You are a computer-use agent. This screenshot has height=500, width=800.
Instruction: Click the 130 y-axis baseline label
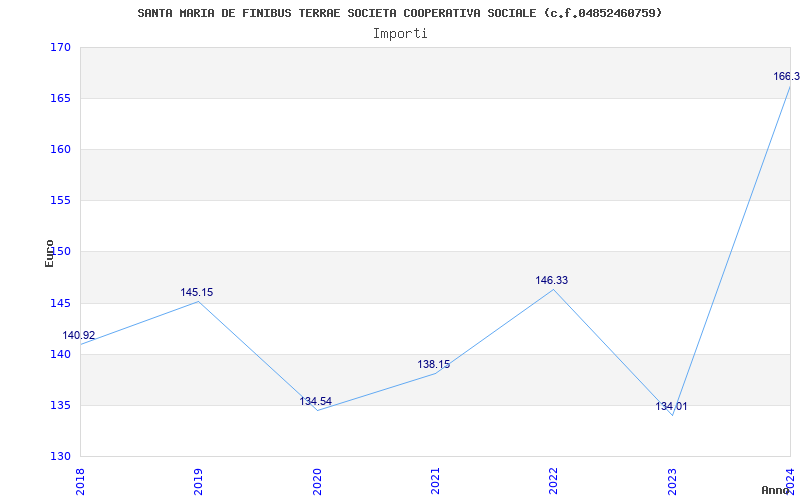(60, 456)
